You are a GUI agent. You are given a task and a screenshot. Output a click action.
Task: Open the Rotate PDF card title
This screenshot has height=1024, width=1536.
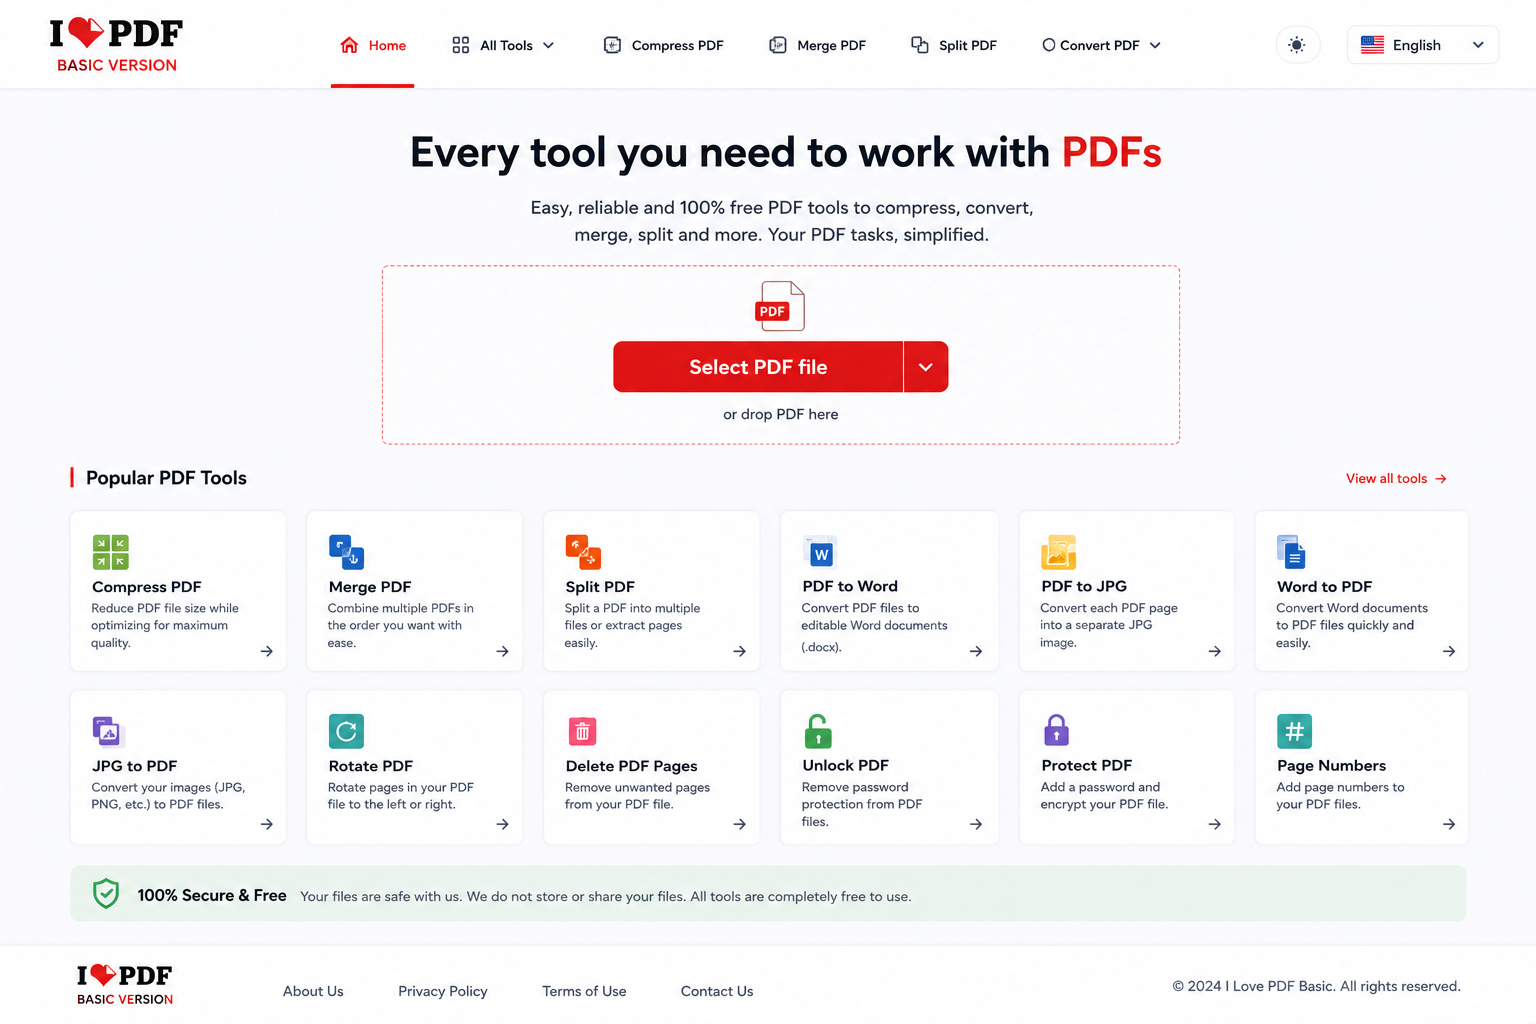371,766
